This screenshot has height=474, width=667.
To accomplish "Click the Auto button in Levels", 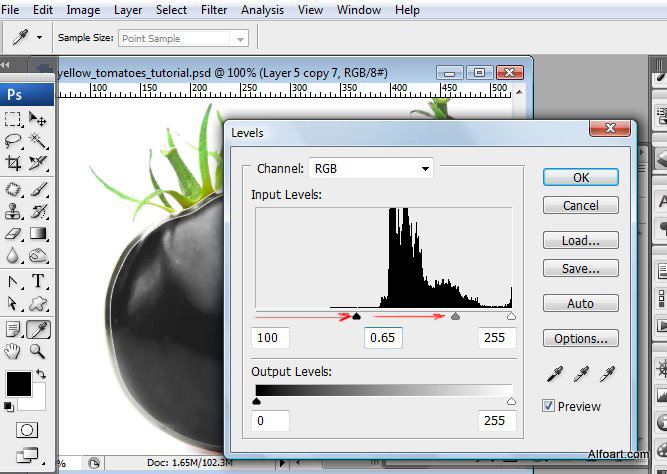I will (x=580, y=303).
